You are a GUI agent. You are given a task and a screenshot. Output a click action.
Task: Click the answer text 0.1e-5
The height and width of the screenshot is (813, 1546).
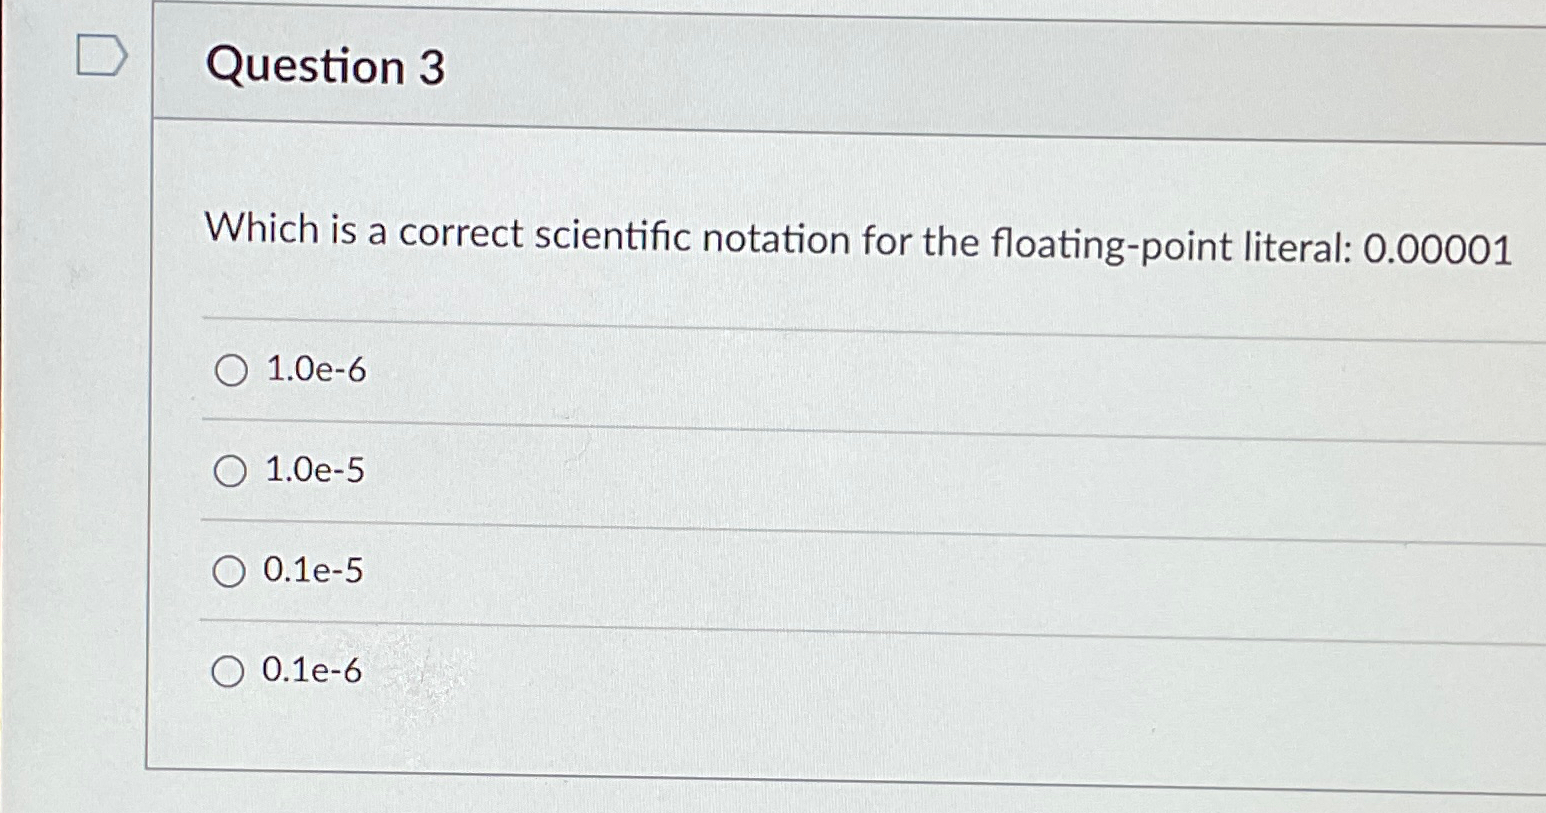pos(312,572)
